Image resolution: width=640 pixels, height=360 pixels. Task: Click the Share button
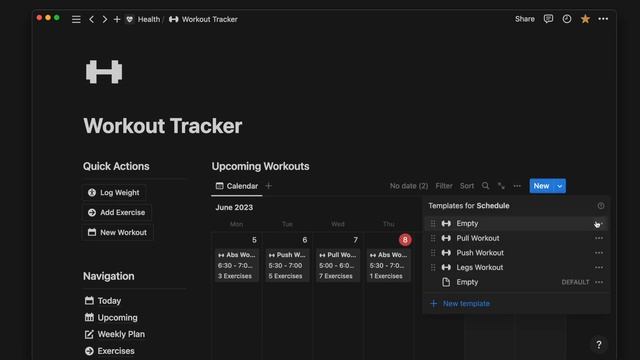click(x=524, y=19)
